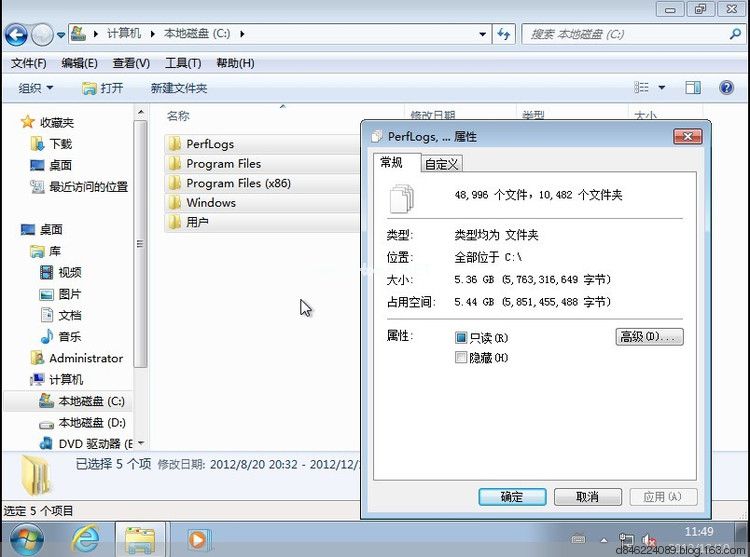This screenshot has width=750, height=557.
Task: Open the 组织 dropdown menu
Action: coord(36,88)
